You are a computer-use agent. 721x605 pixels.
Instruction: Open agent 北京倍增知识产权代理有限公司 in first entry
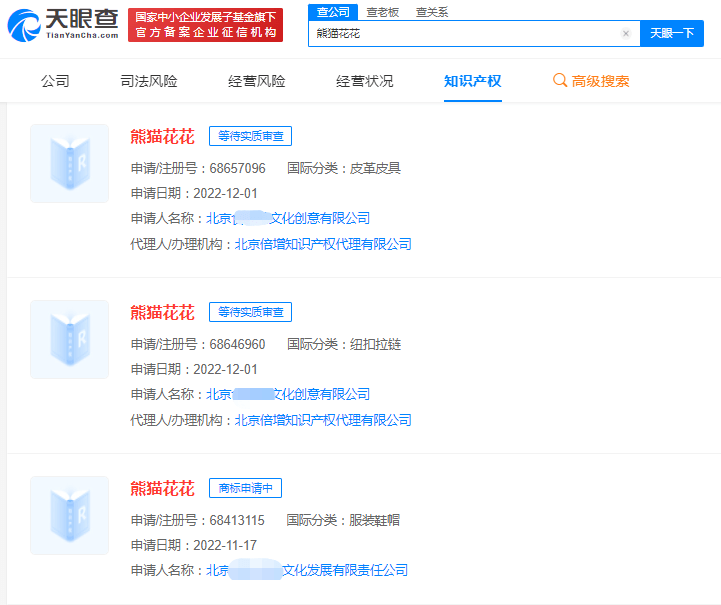coord(323,244)
